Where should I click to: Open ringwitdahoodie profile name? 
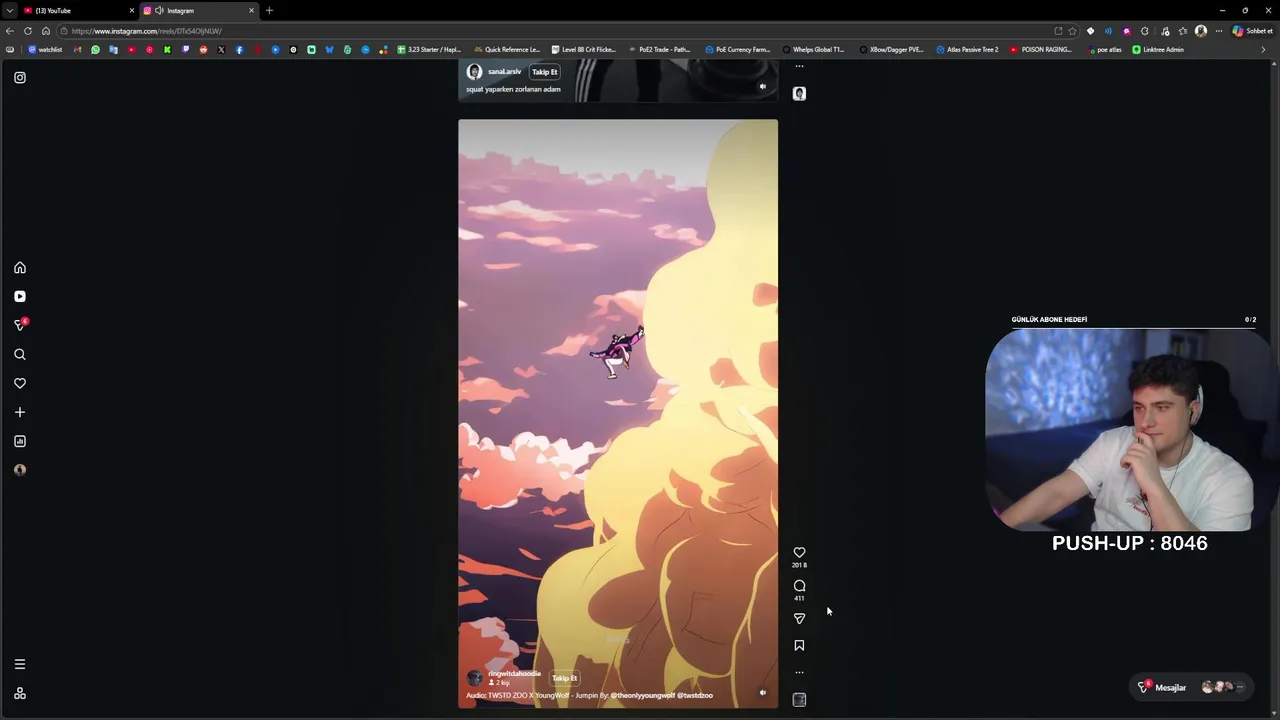(514, 674)
